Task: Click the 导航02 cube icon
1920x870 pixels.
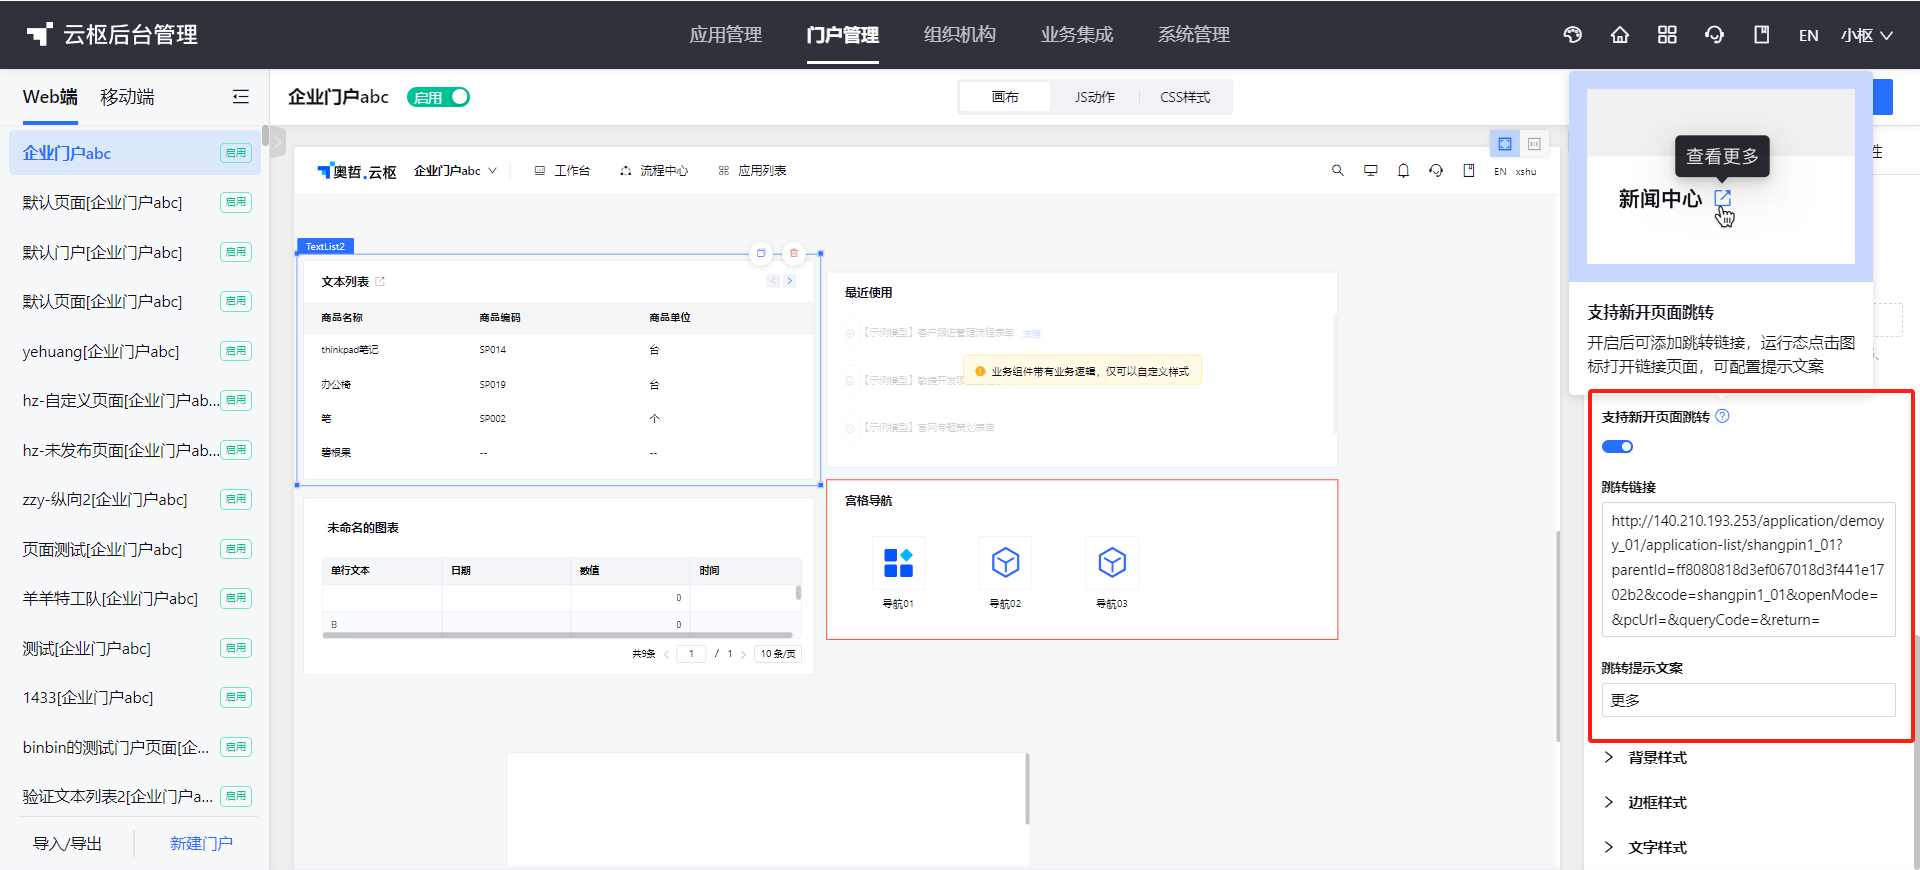Action: click(1005, 563)
